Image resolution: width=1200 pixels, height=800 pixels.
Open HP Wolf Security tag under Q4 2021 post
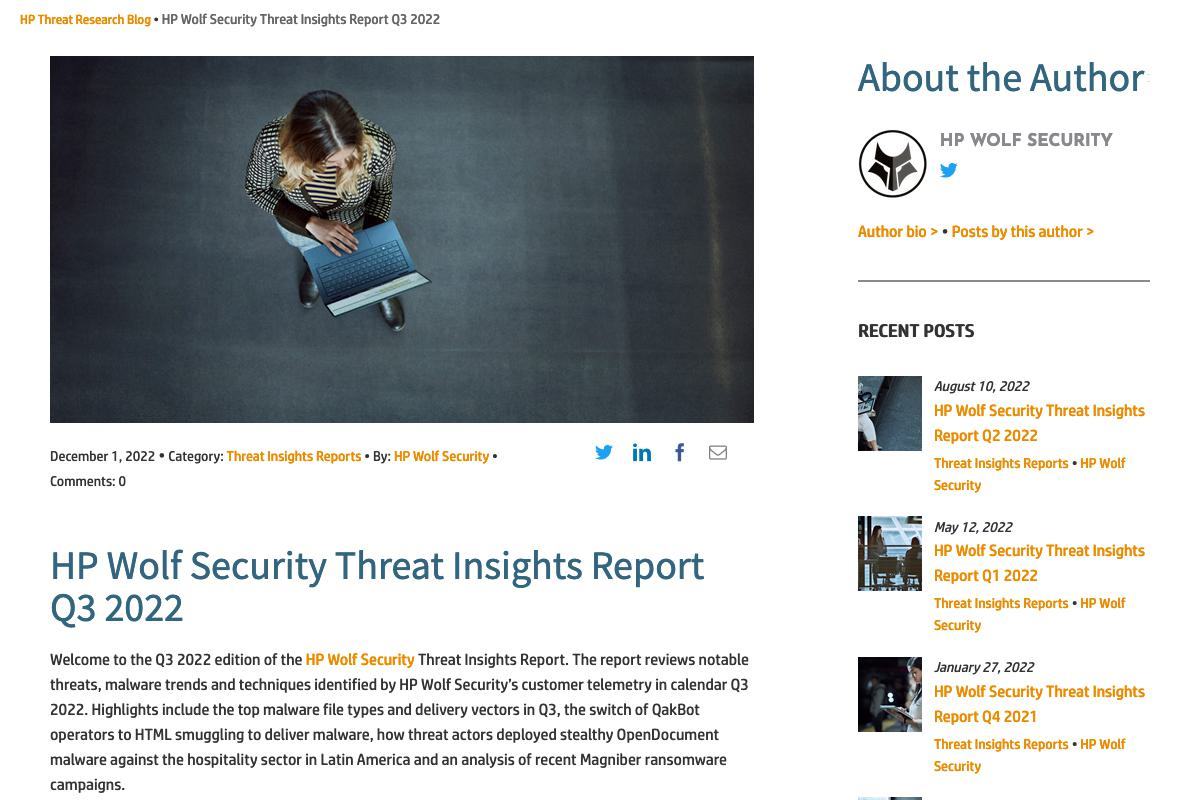pos(1030,755)
